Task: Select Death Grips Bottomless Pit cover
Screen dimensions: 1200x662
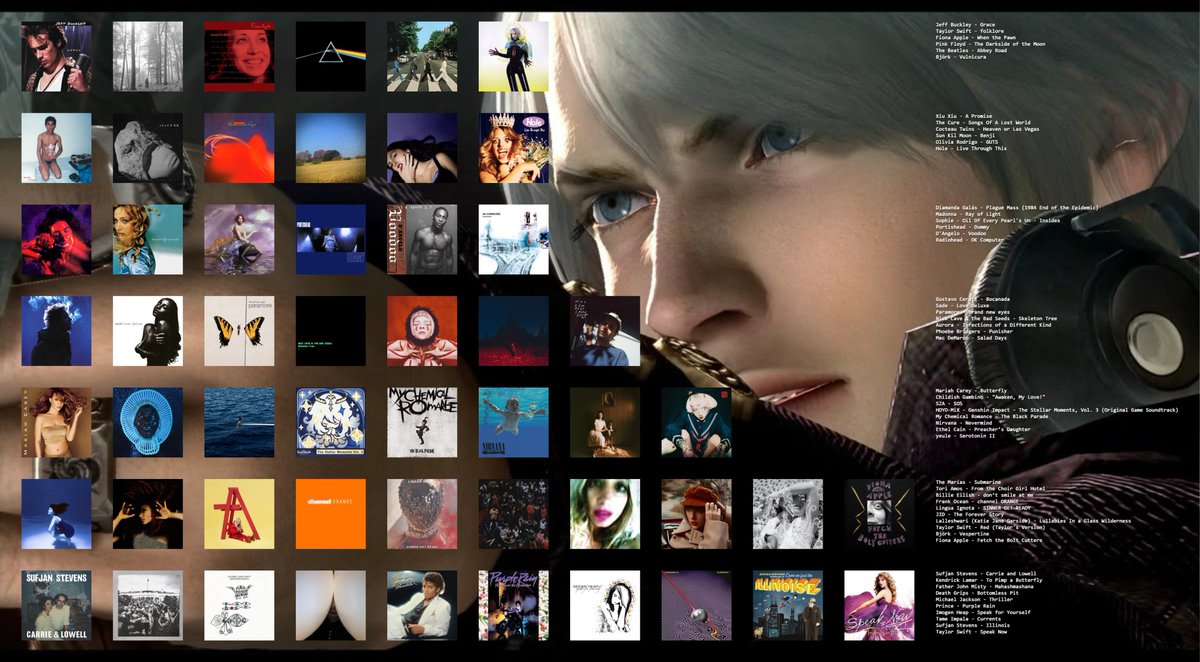Action: coord(331,606)
